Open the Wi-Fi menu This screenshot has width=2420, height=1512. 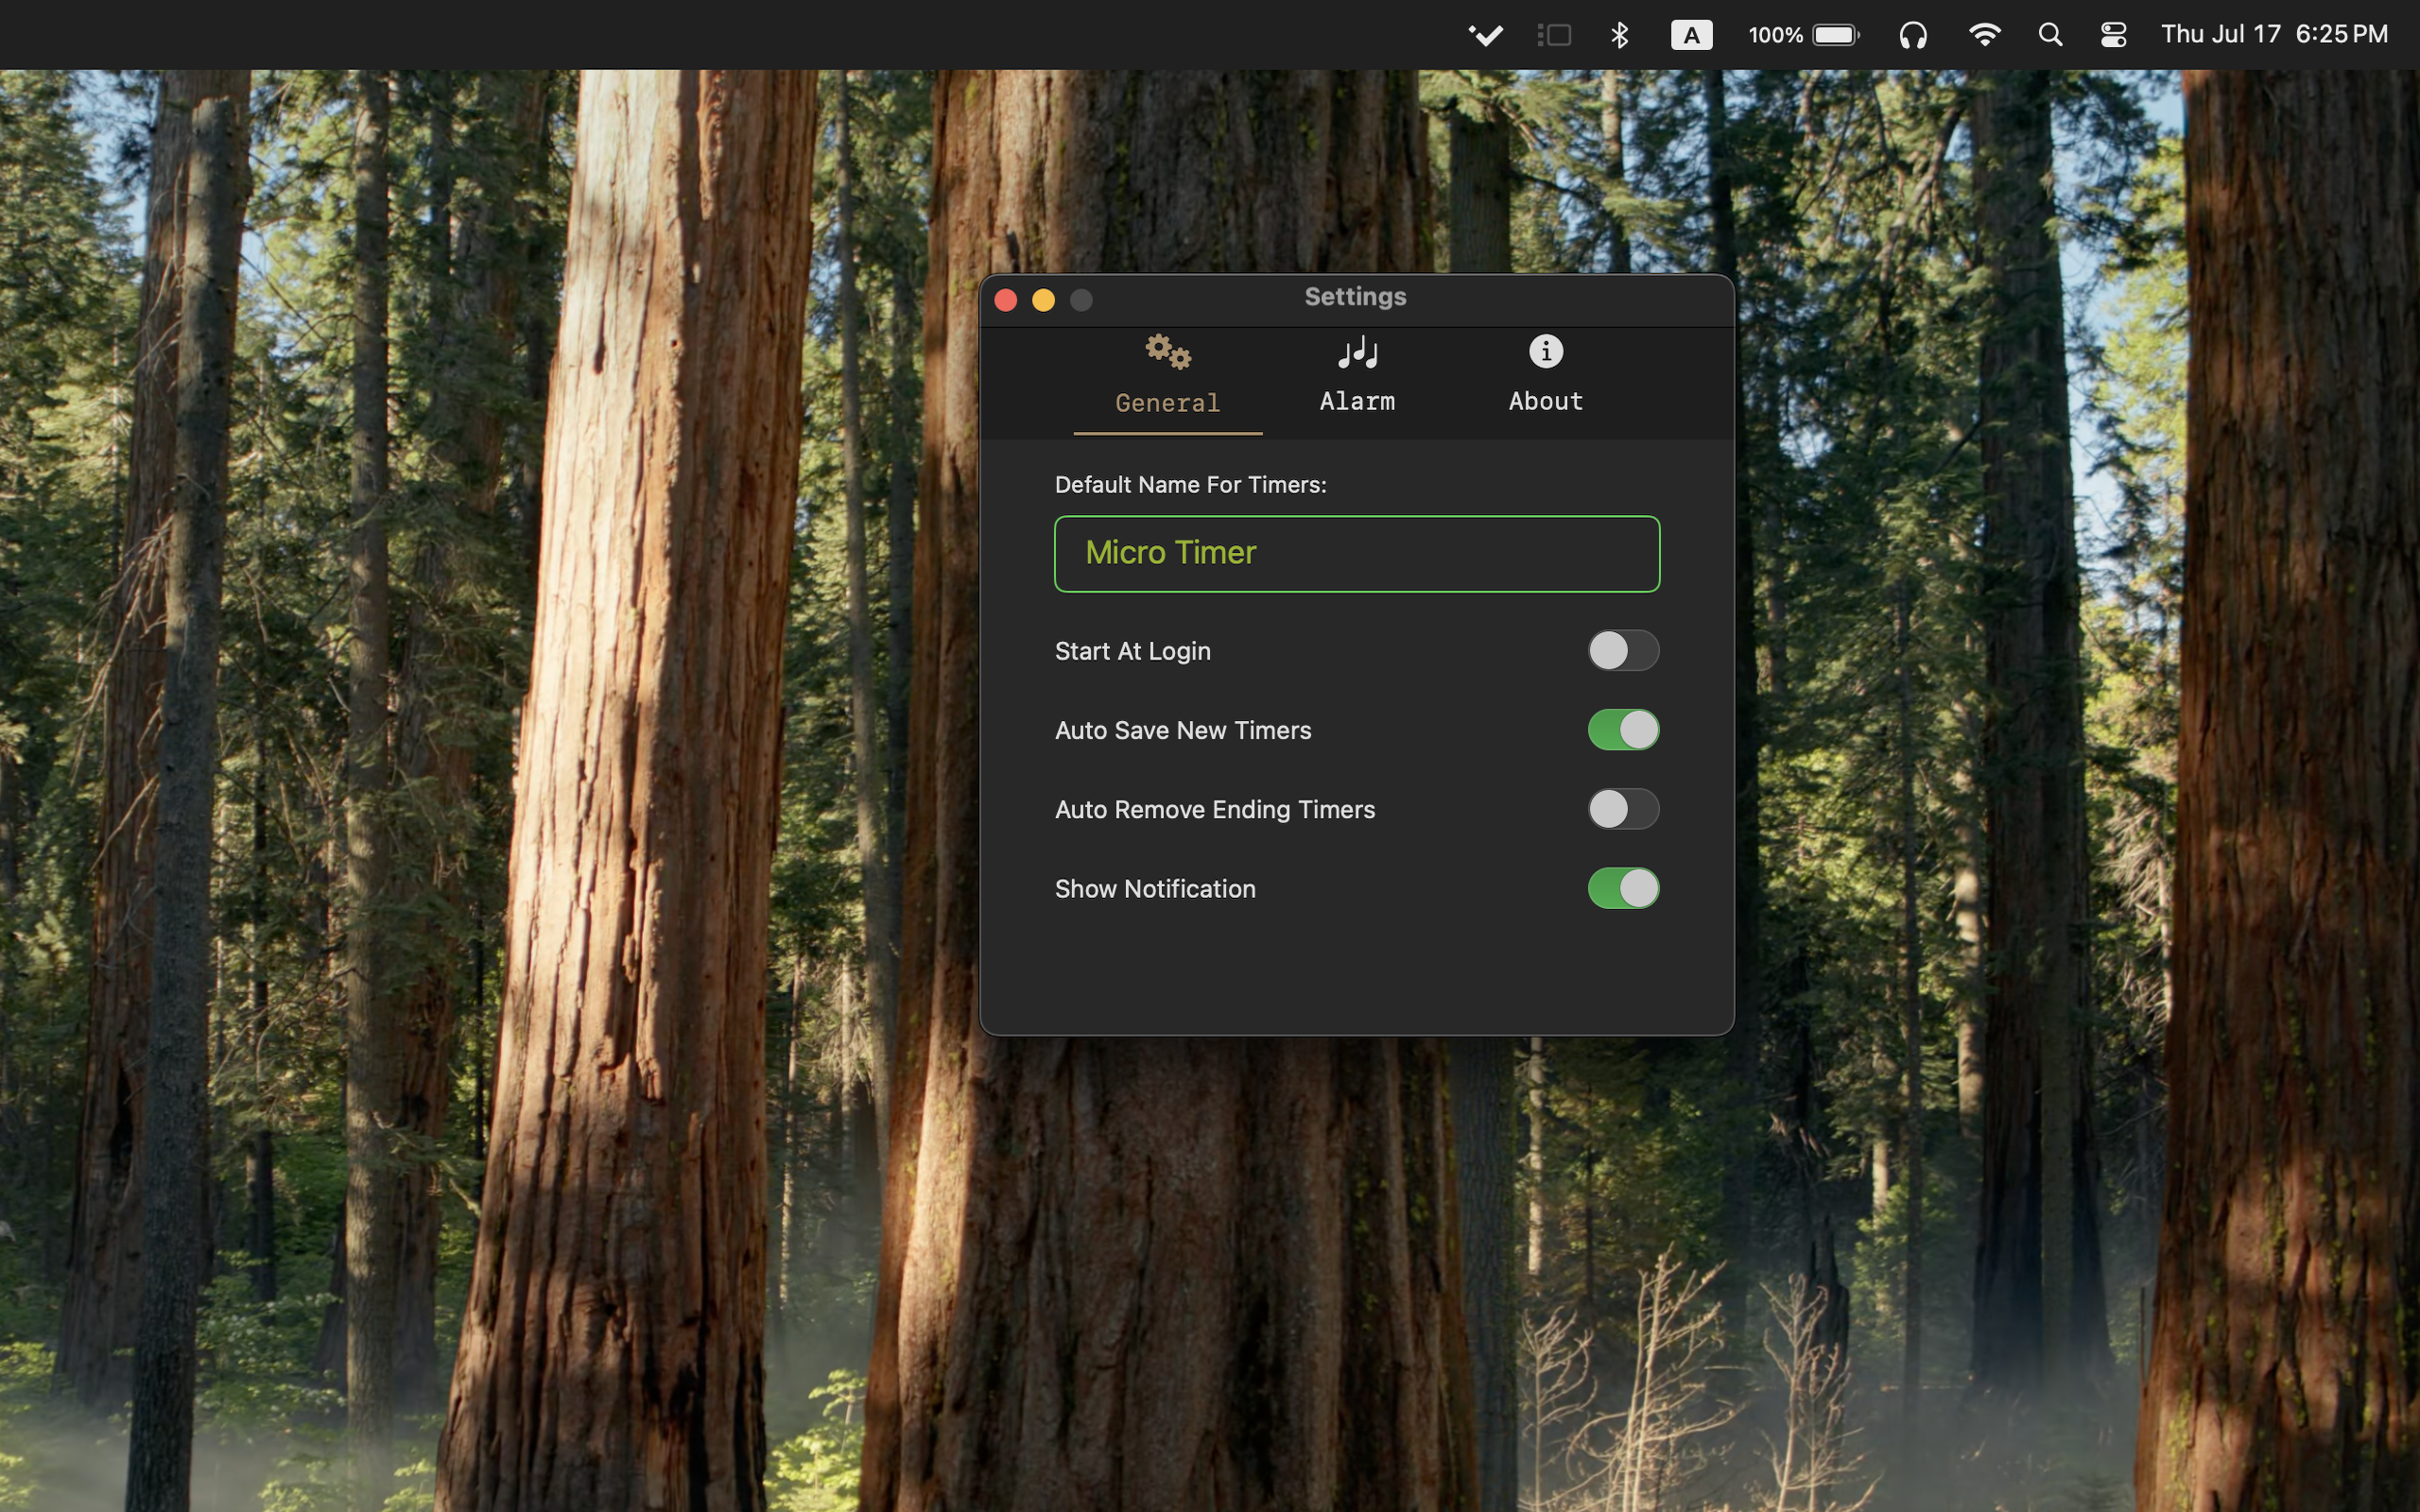1984,35
